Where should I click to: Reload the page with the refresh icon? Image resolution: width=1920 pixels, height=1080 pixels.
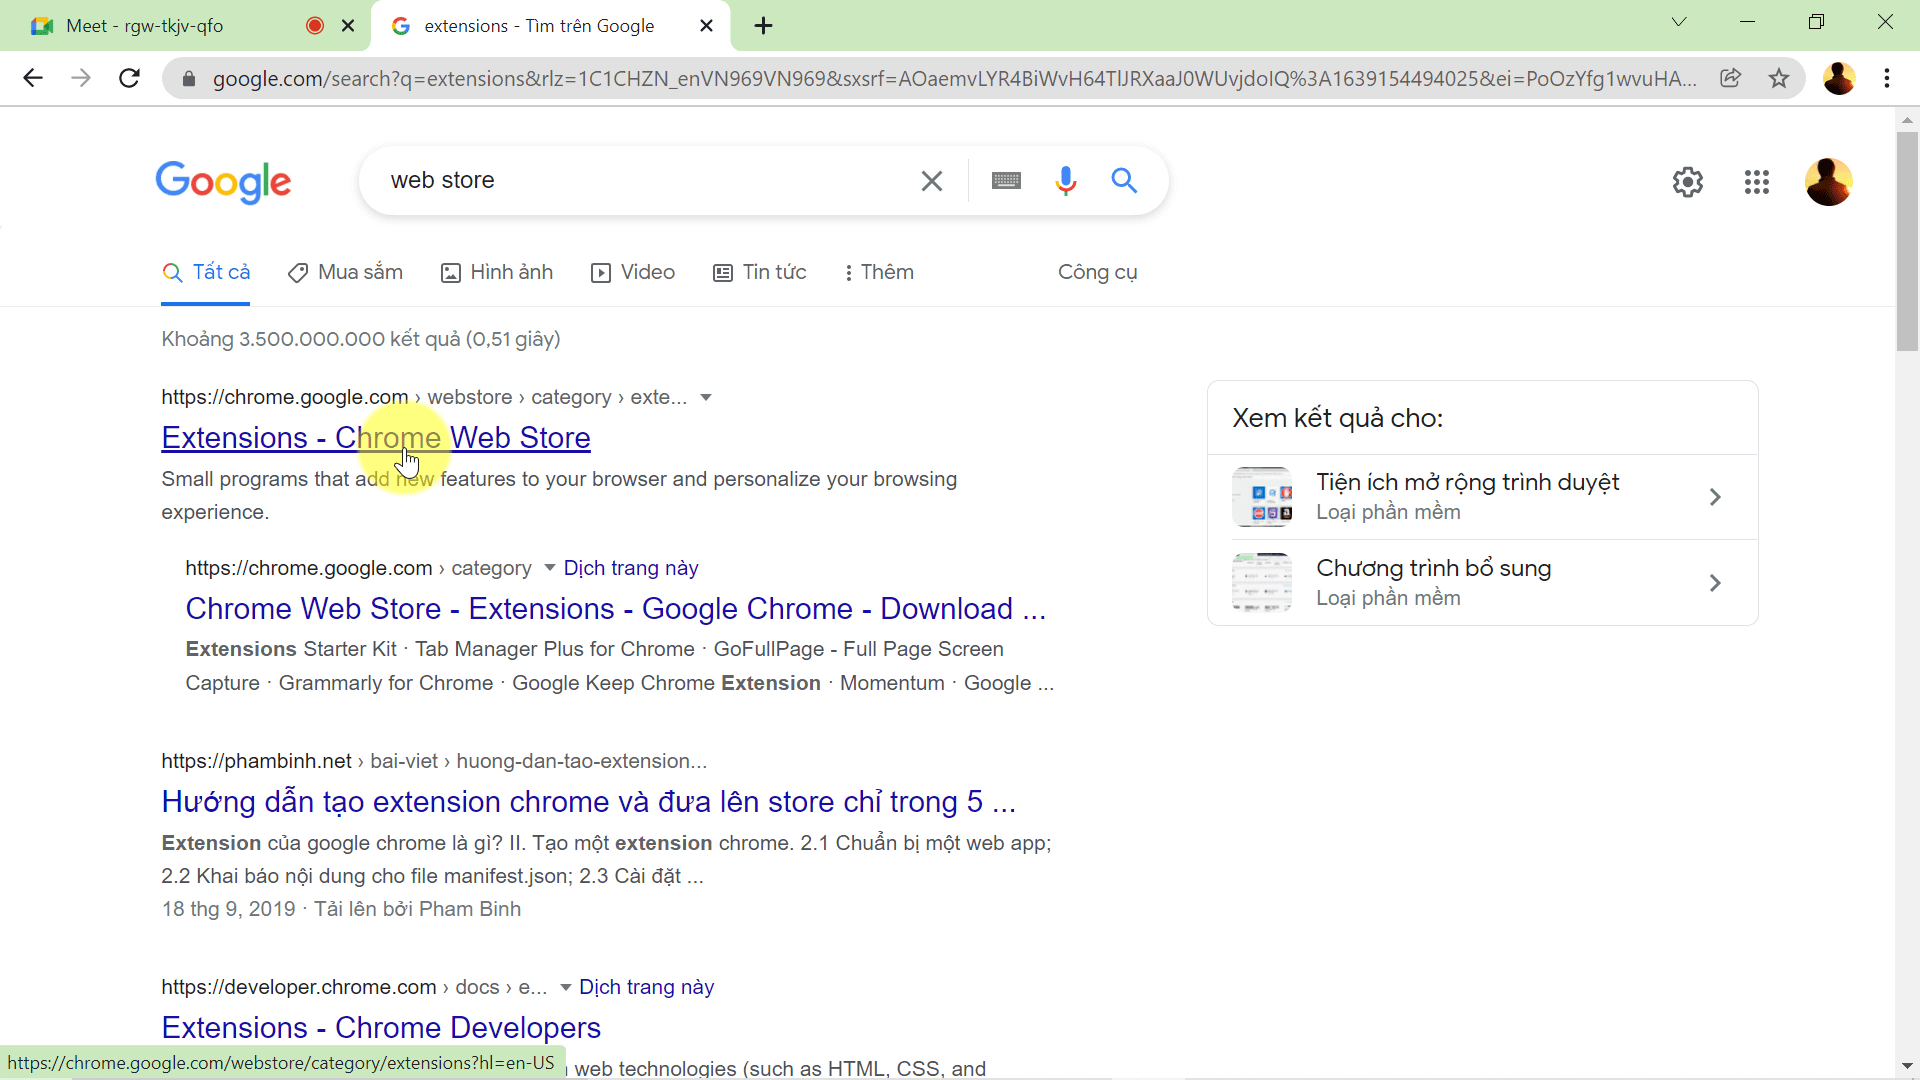tap(129, 78)
